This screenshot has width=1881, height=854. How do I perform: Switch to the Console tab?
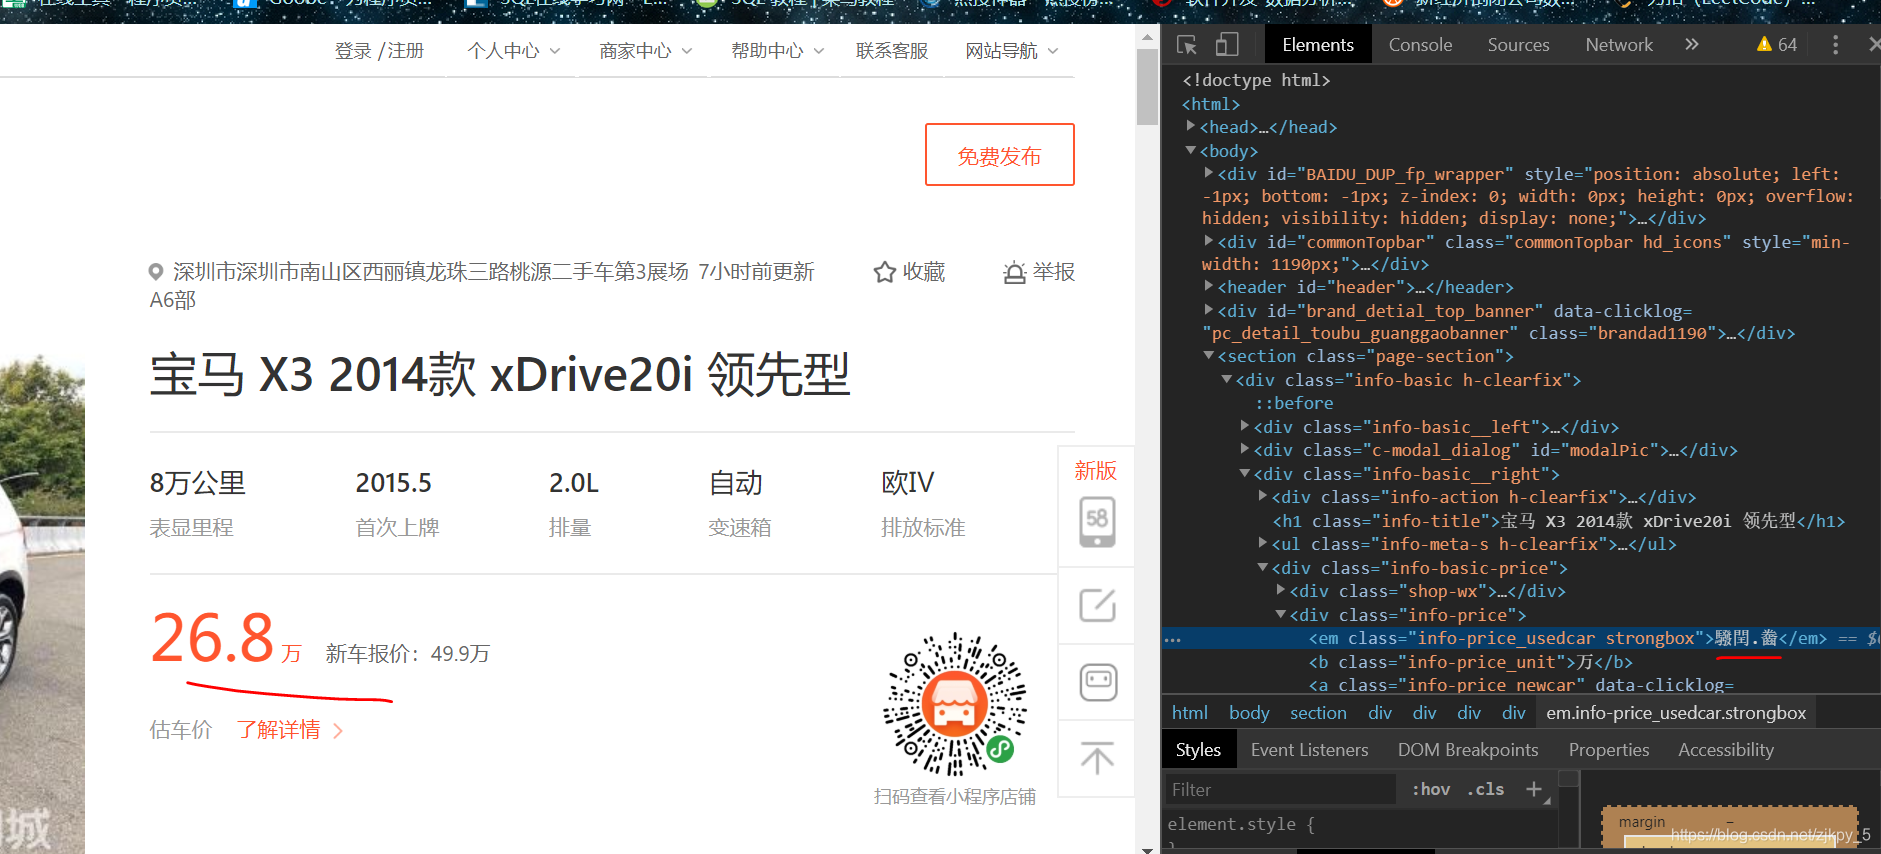[1420, 45]
